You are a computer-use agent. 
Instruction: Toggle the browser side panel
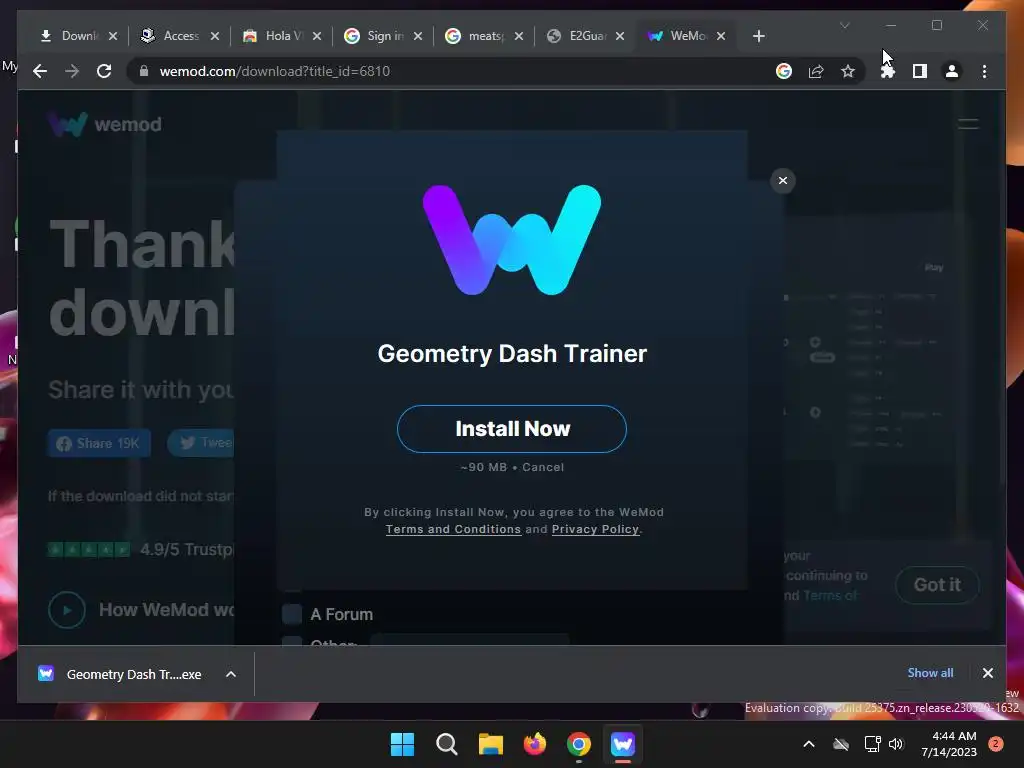pyautogui.click(x=920, y=71)
